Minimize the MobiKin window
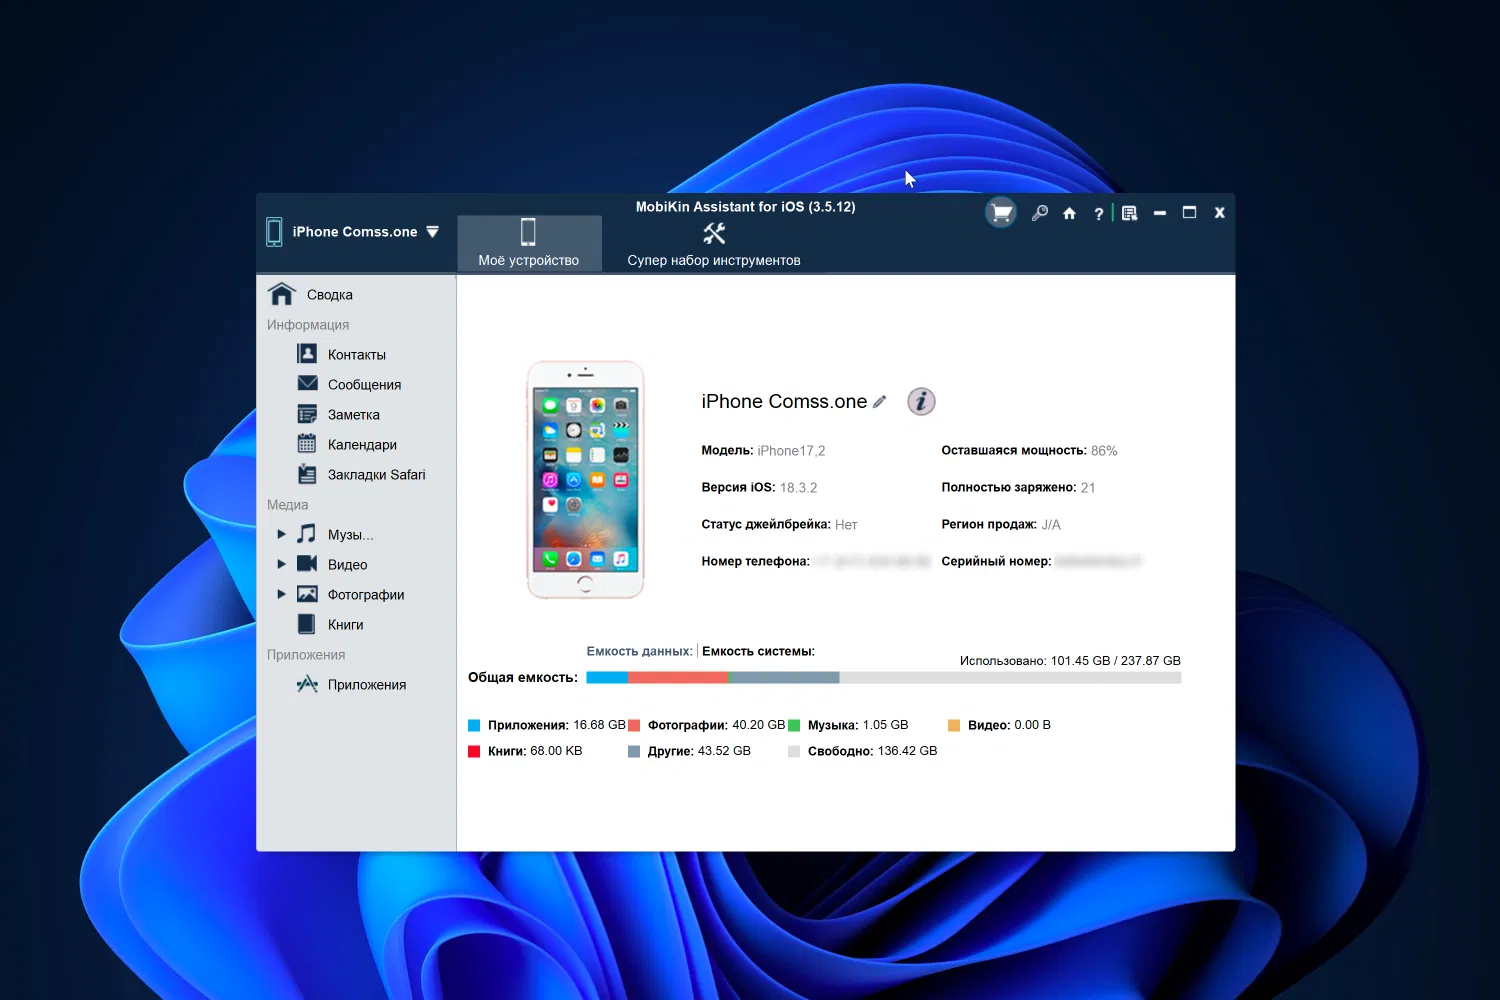The image size is (1500, 1000). pos(1160,213)
